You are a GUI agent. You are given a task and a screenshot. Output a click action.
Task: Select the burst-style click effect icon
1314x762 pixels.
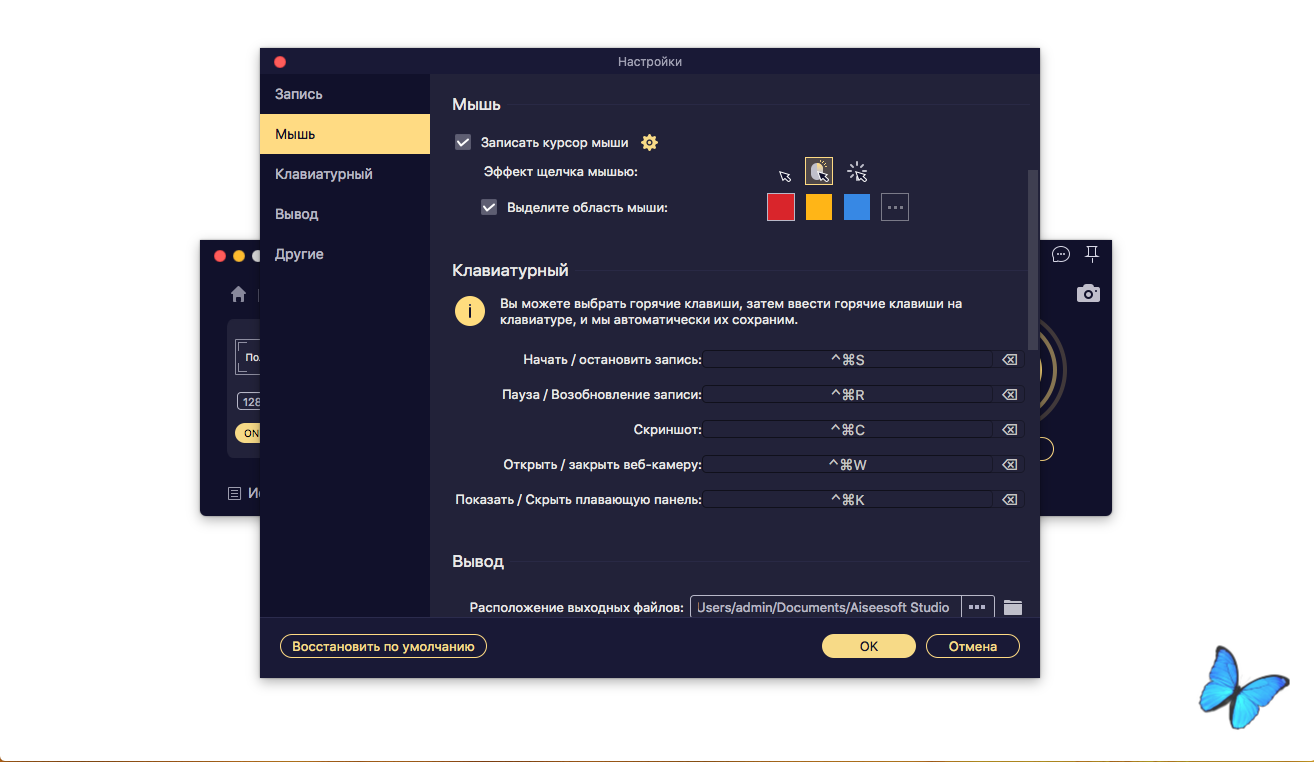857,172
